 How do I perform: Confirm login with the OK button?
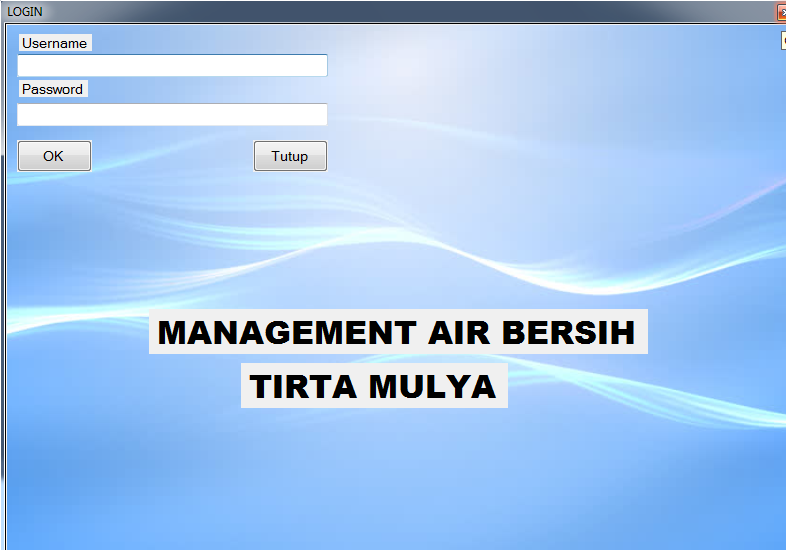tap(55, 156)
